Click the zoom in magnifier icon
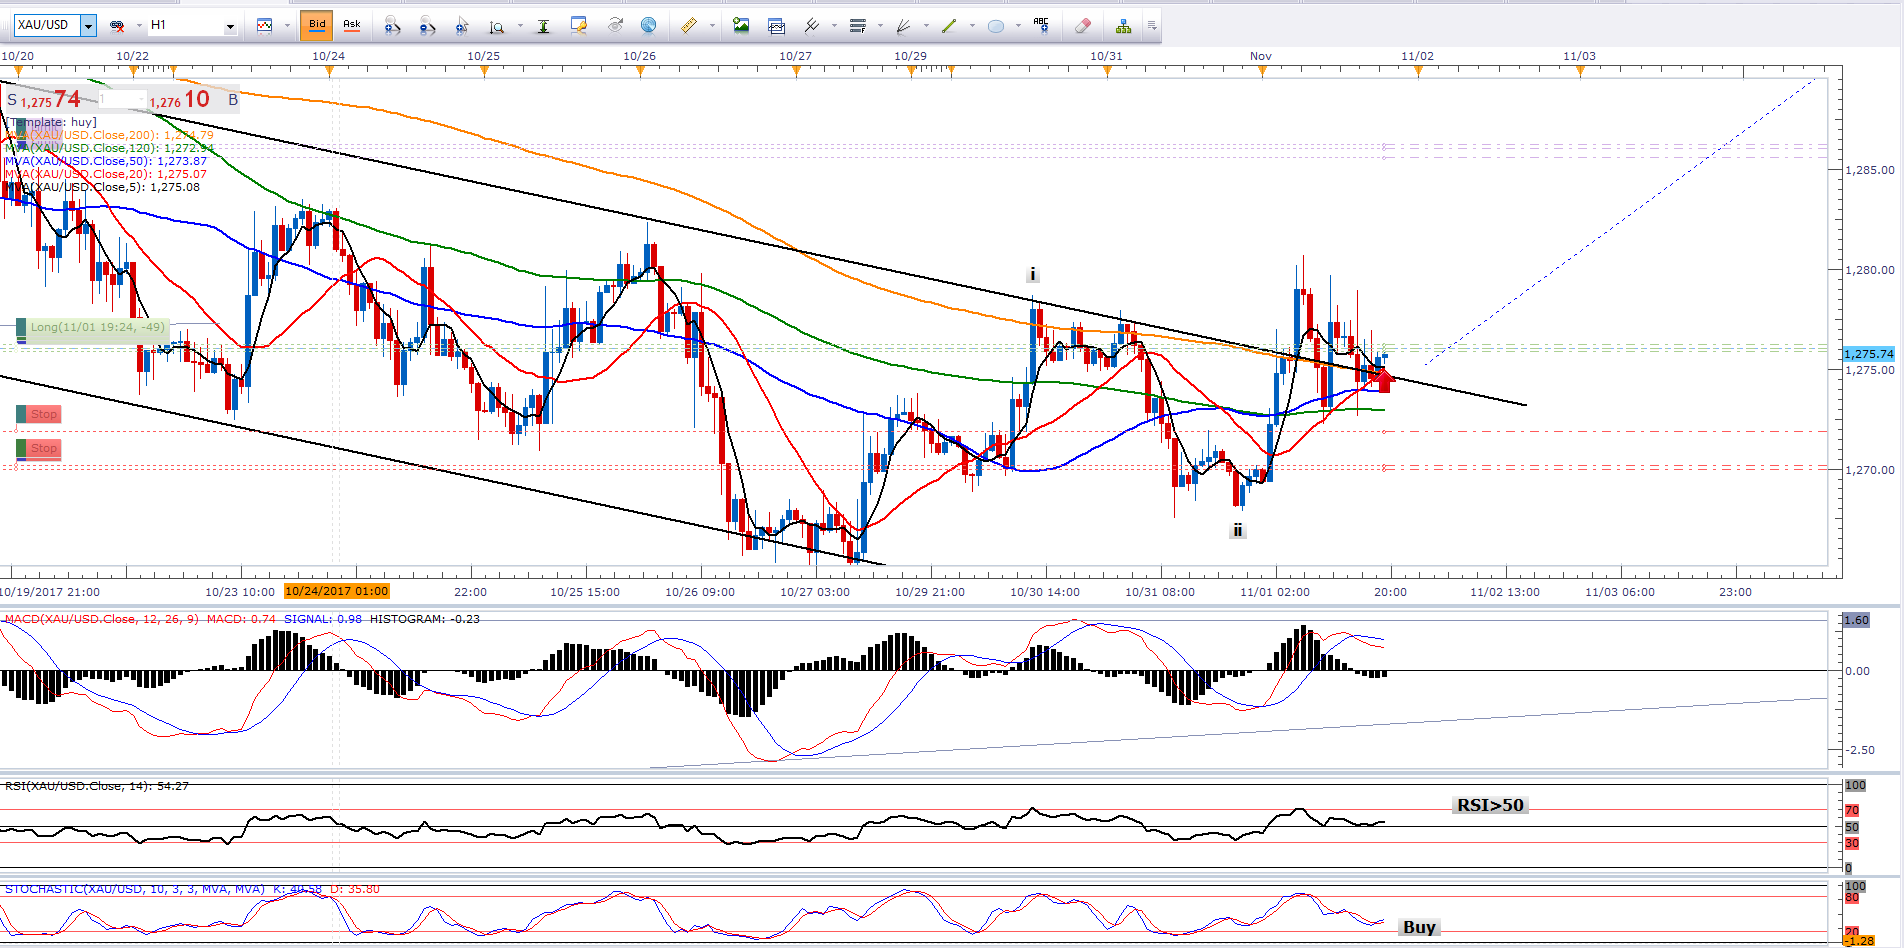The height and width of the screenshot is (948, 1904). coord(392,26)
